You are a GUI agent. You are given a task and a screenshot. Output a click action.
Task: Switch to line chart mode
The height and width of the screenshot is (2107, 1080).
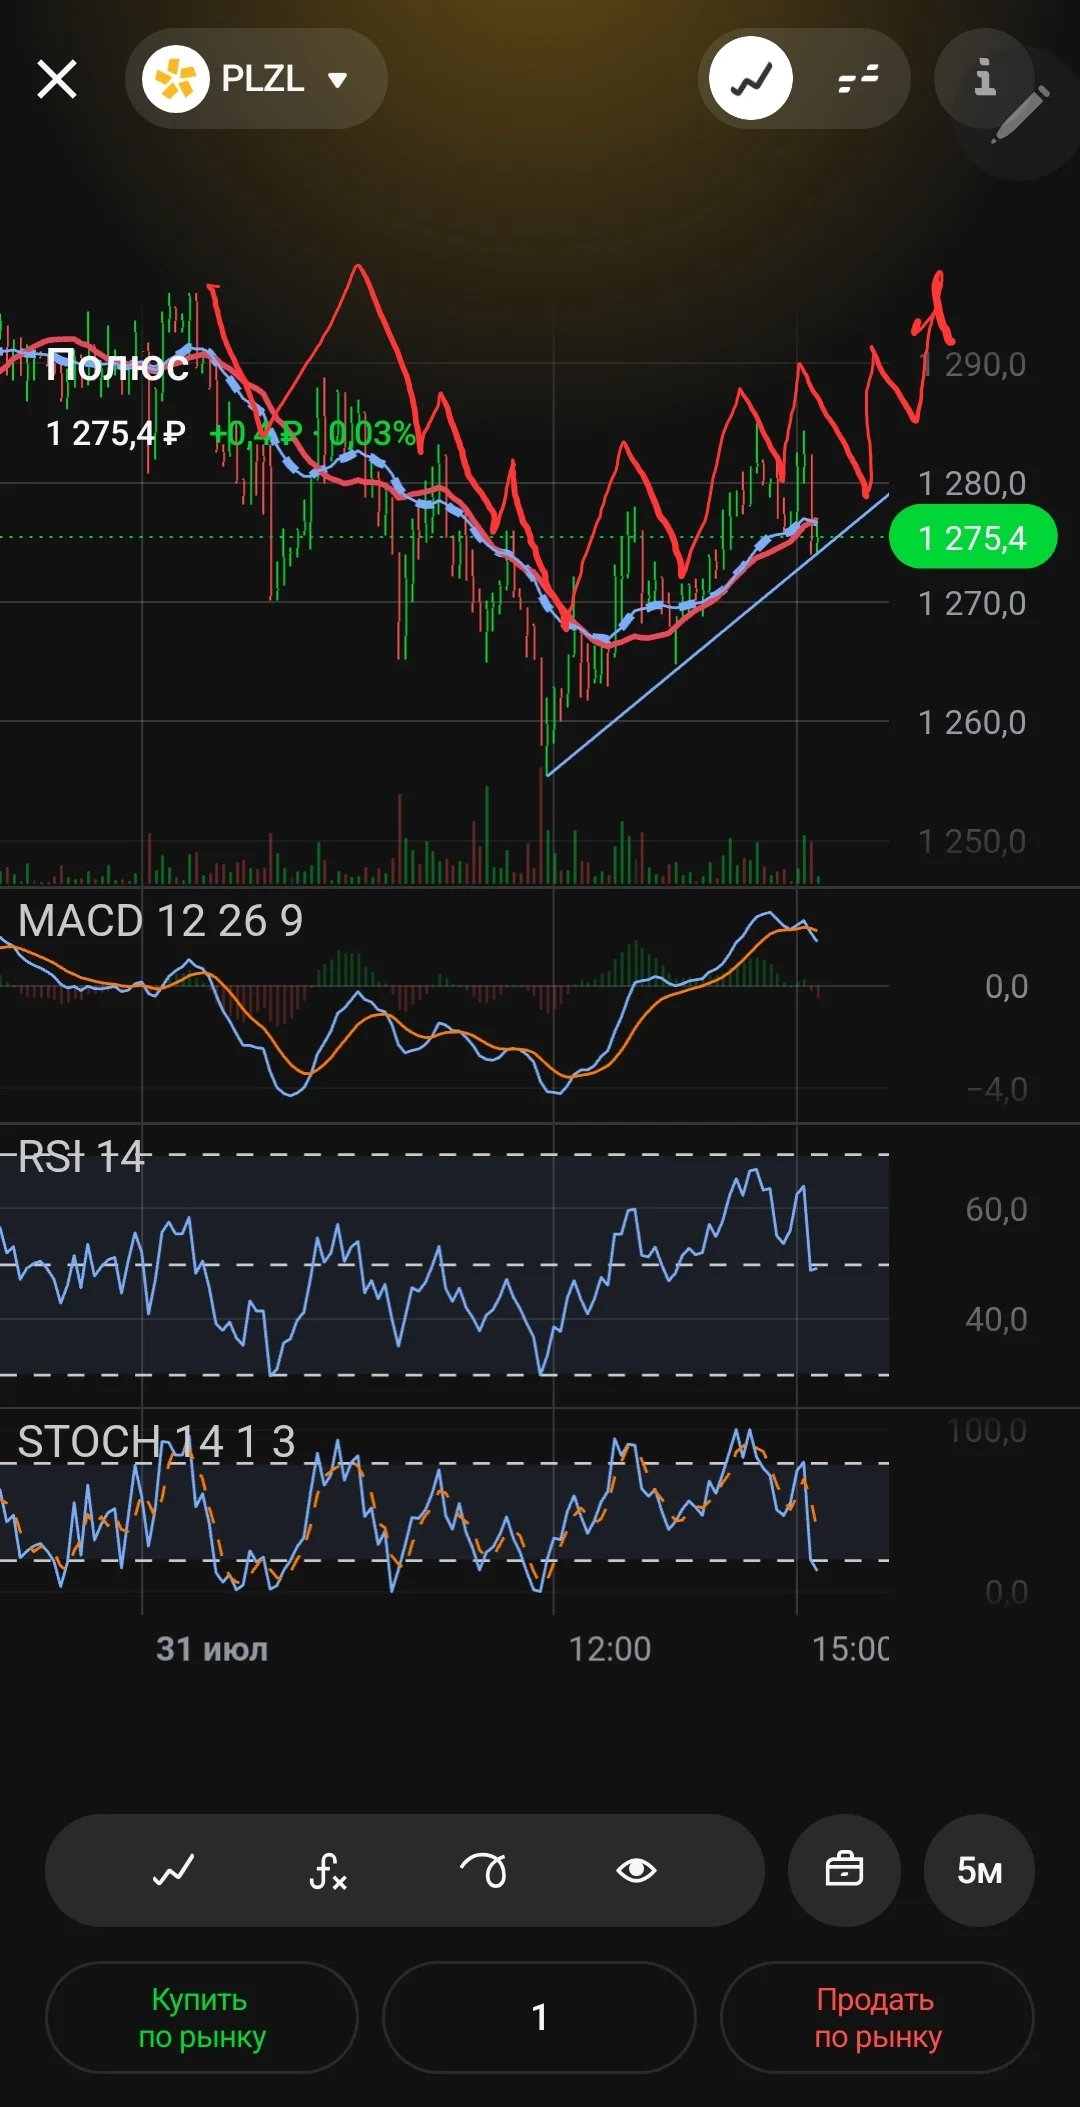(x=751, y=78)
